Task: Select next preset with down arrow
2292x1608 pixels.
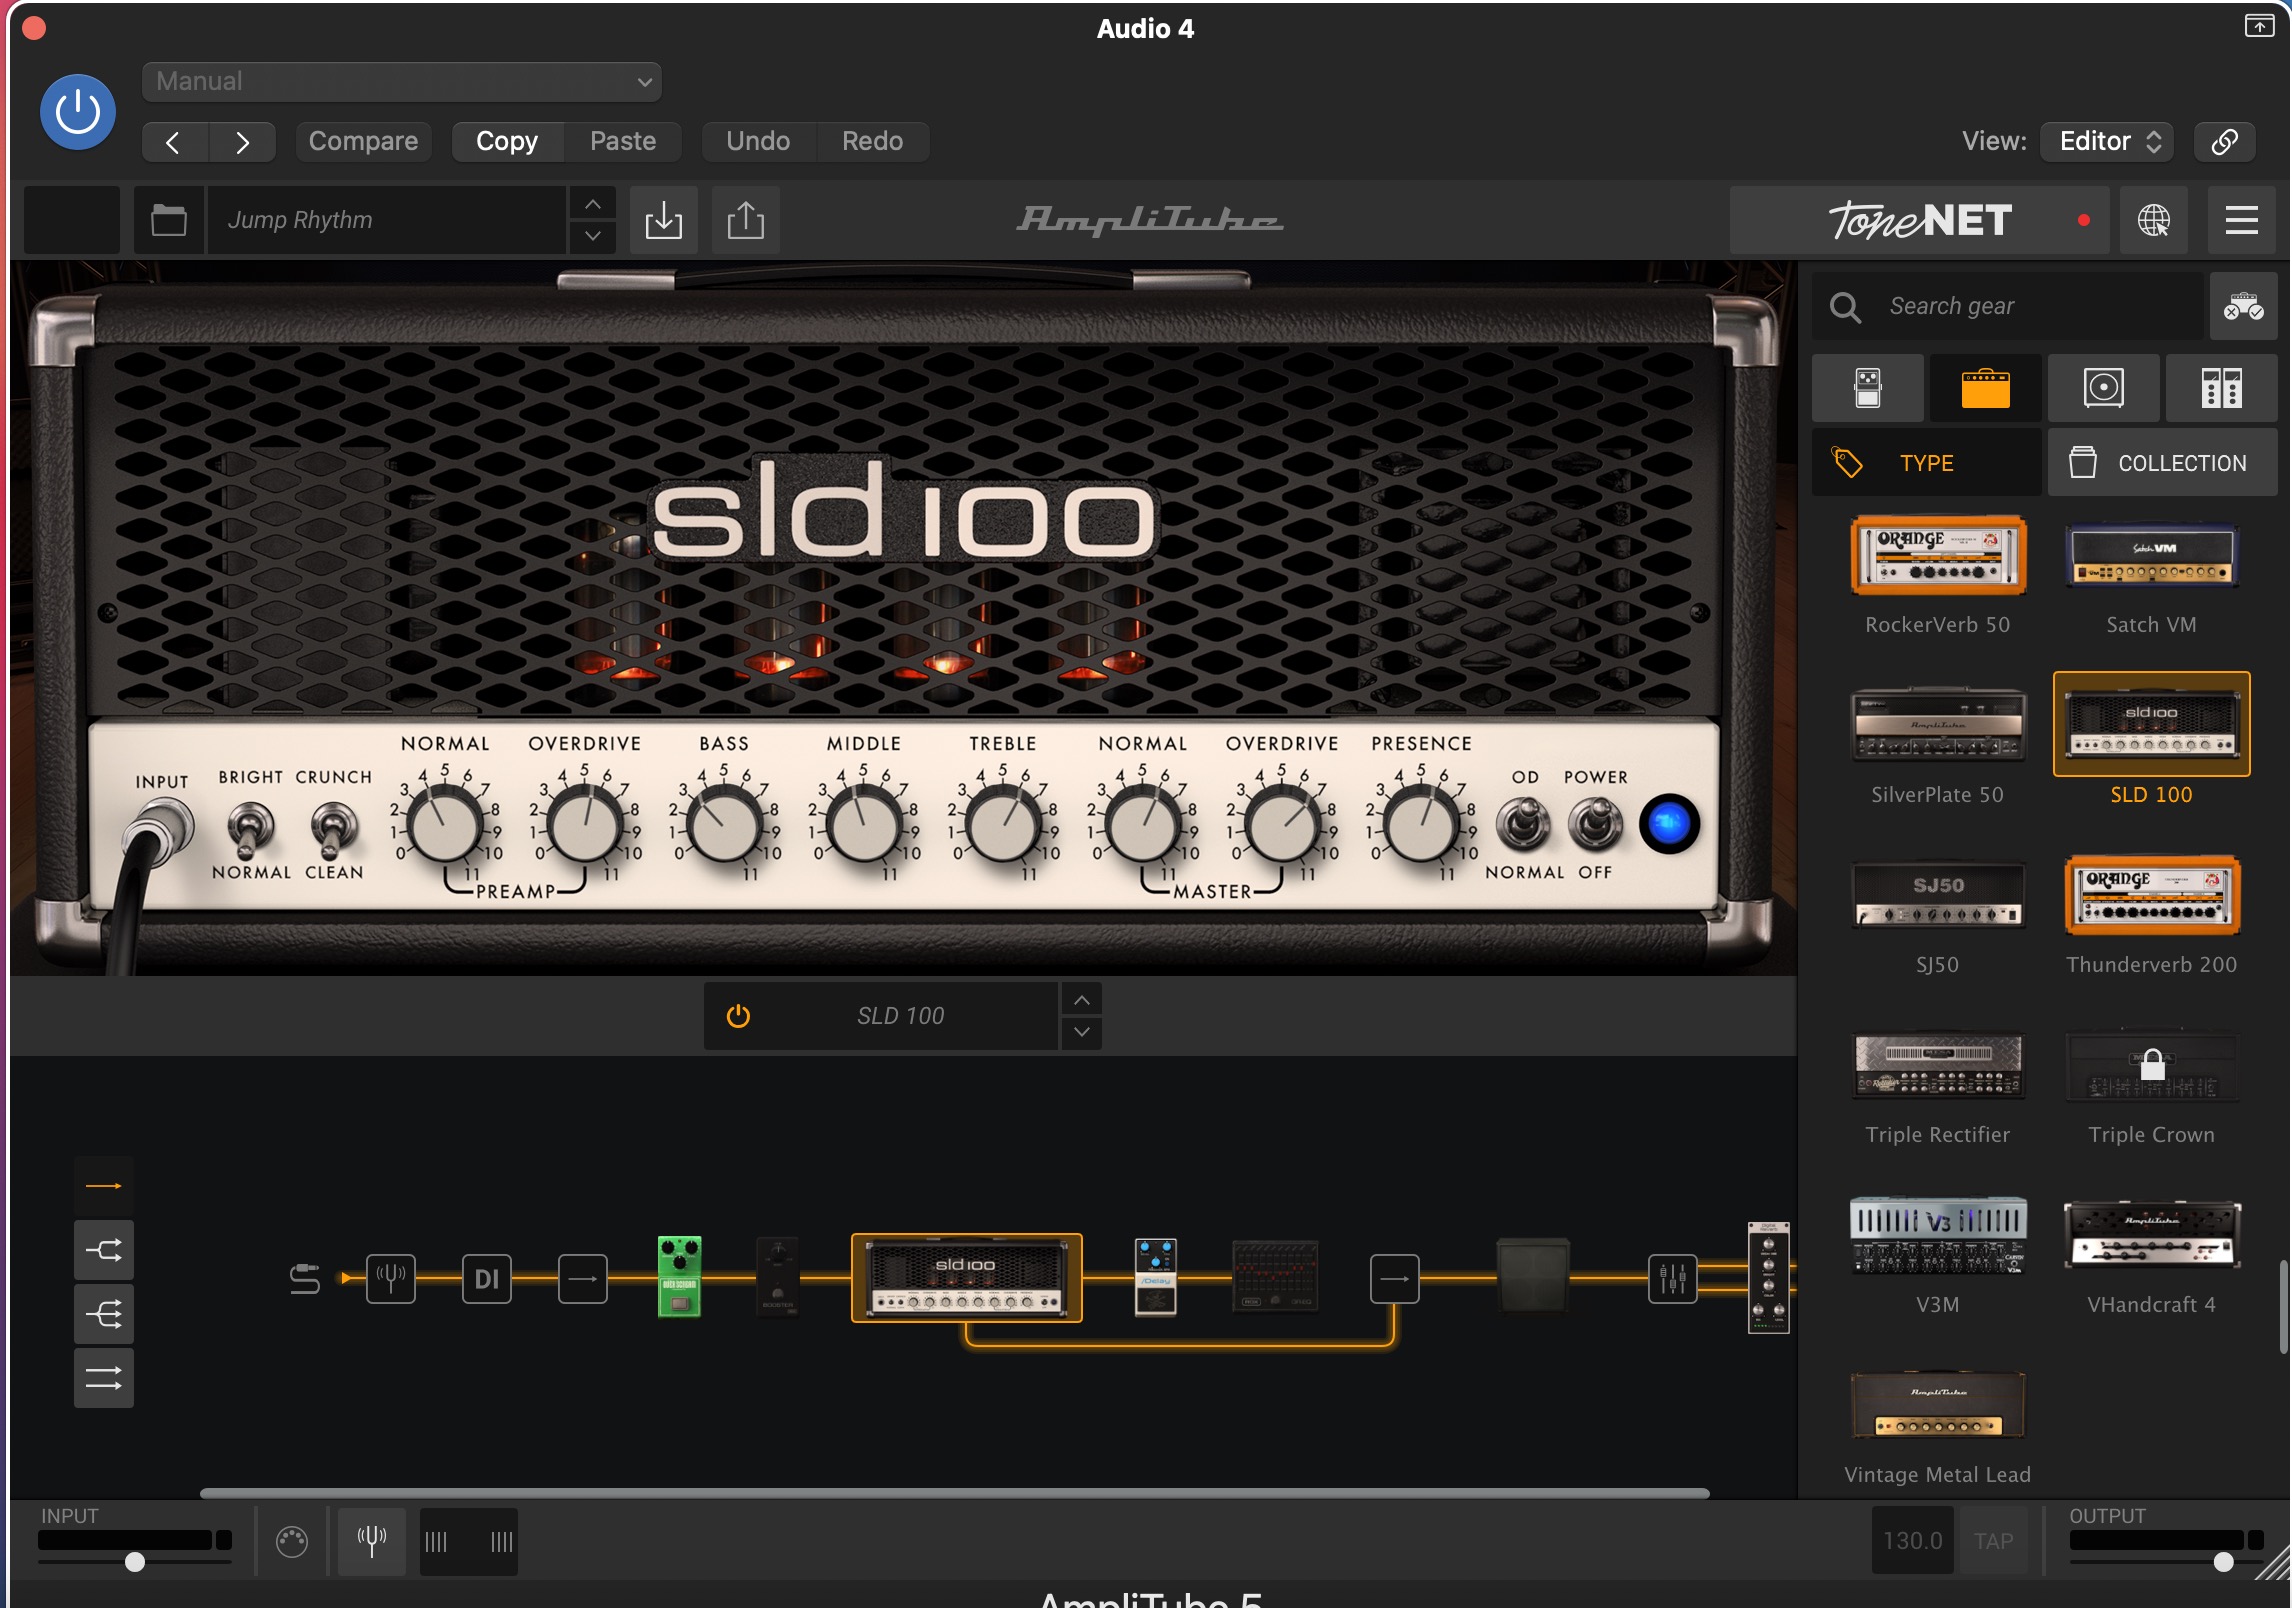Action: point(592,236)
